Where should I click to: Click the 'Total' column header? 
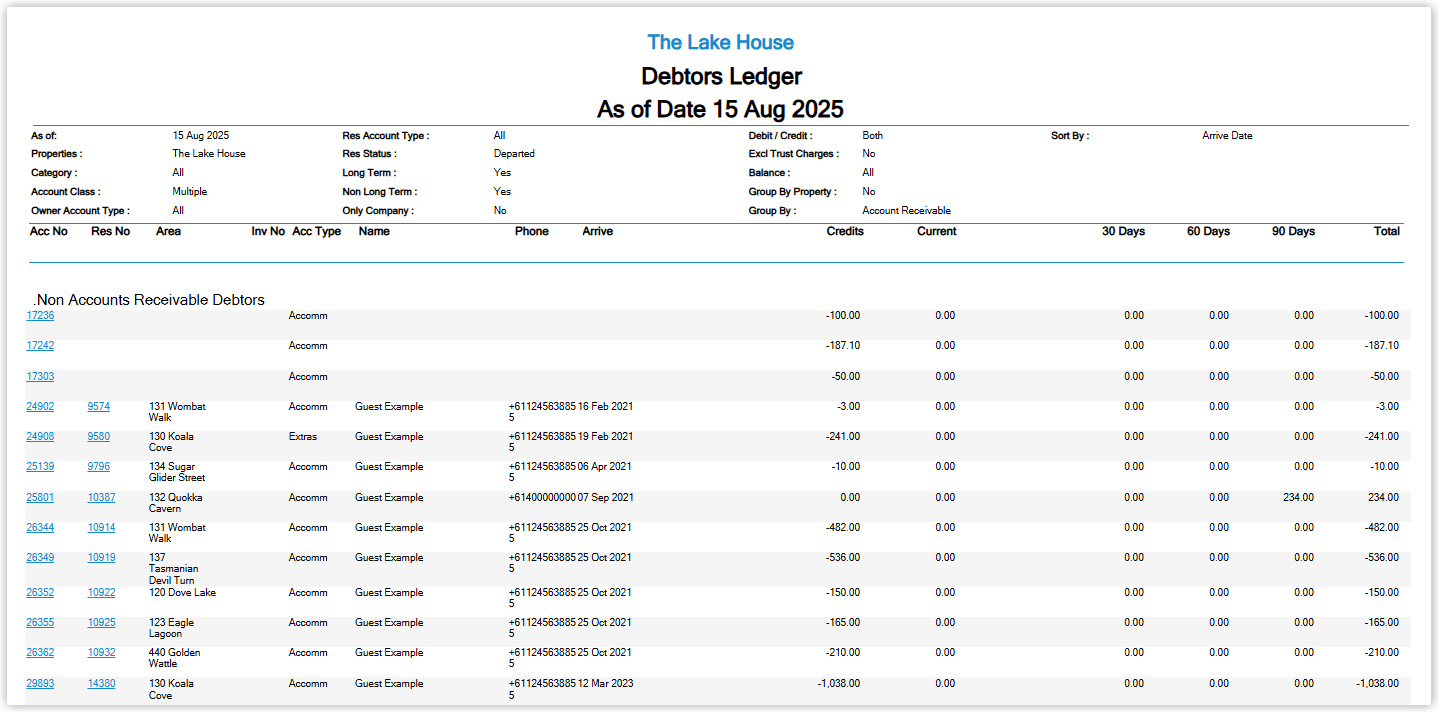1387,232
